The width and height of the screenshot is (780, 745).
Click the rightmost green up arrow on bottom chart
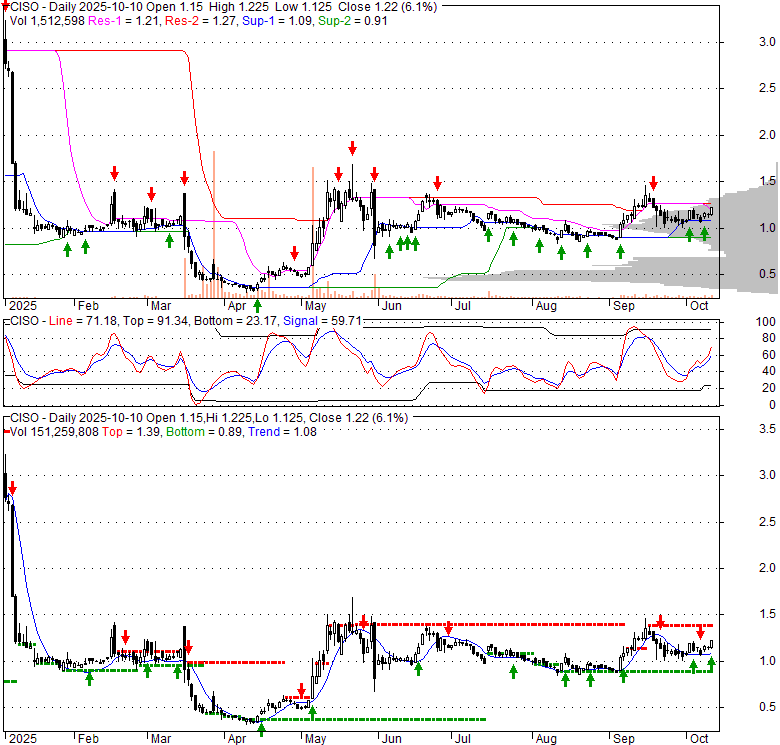tap(711, 662)
